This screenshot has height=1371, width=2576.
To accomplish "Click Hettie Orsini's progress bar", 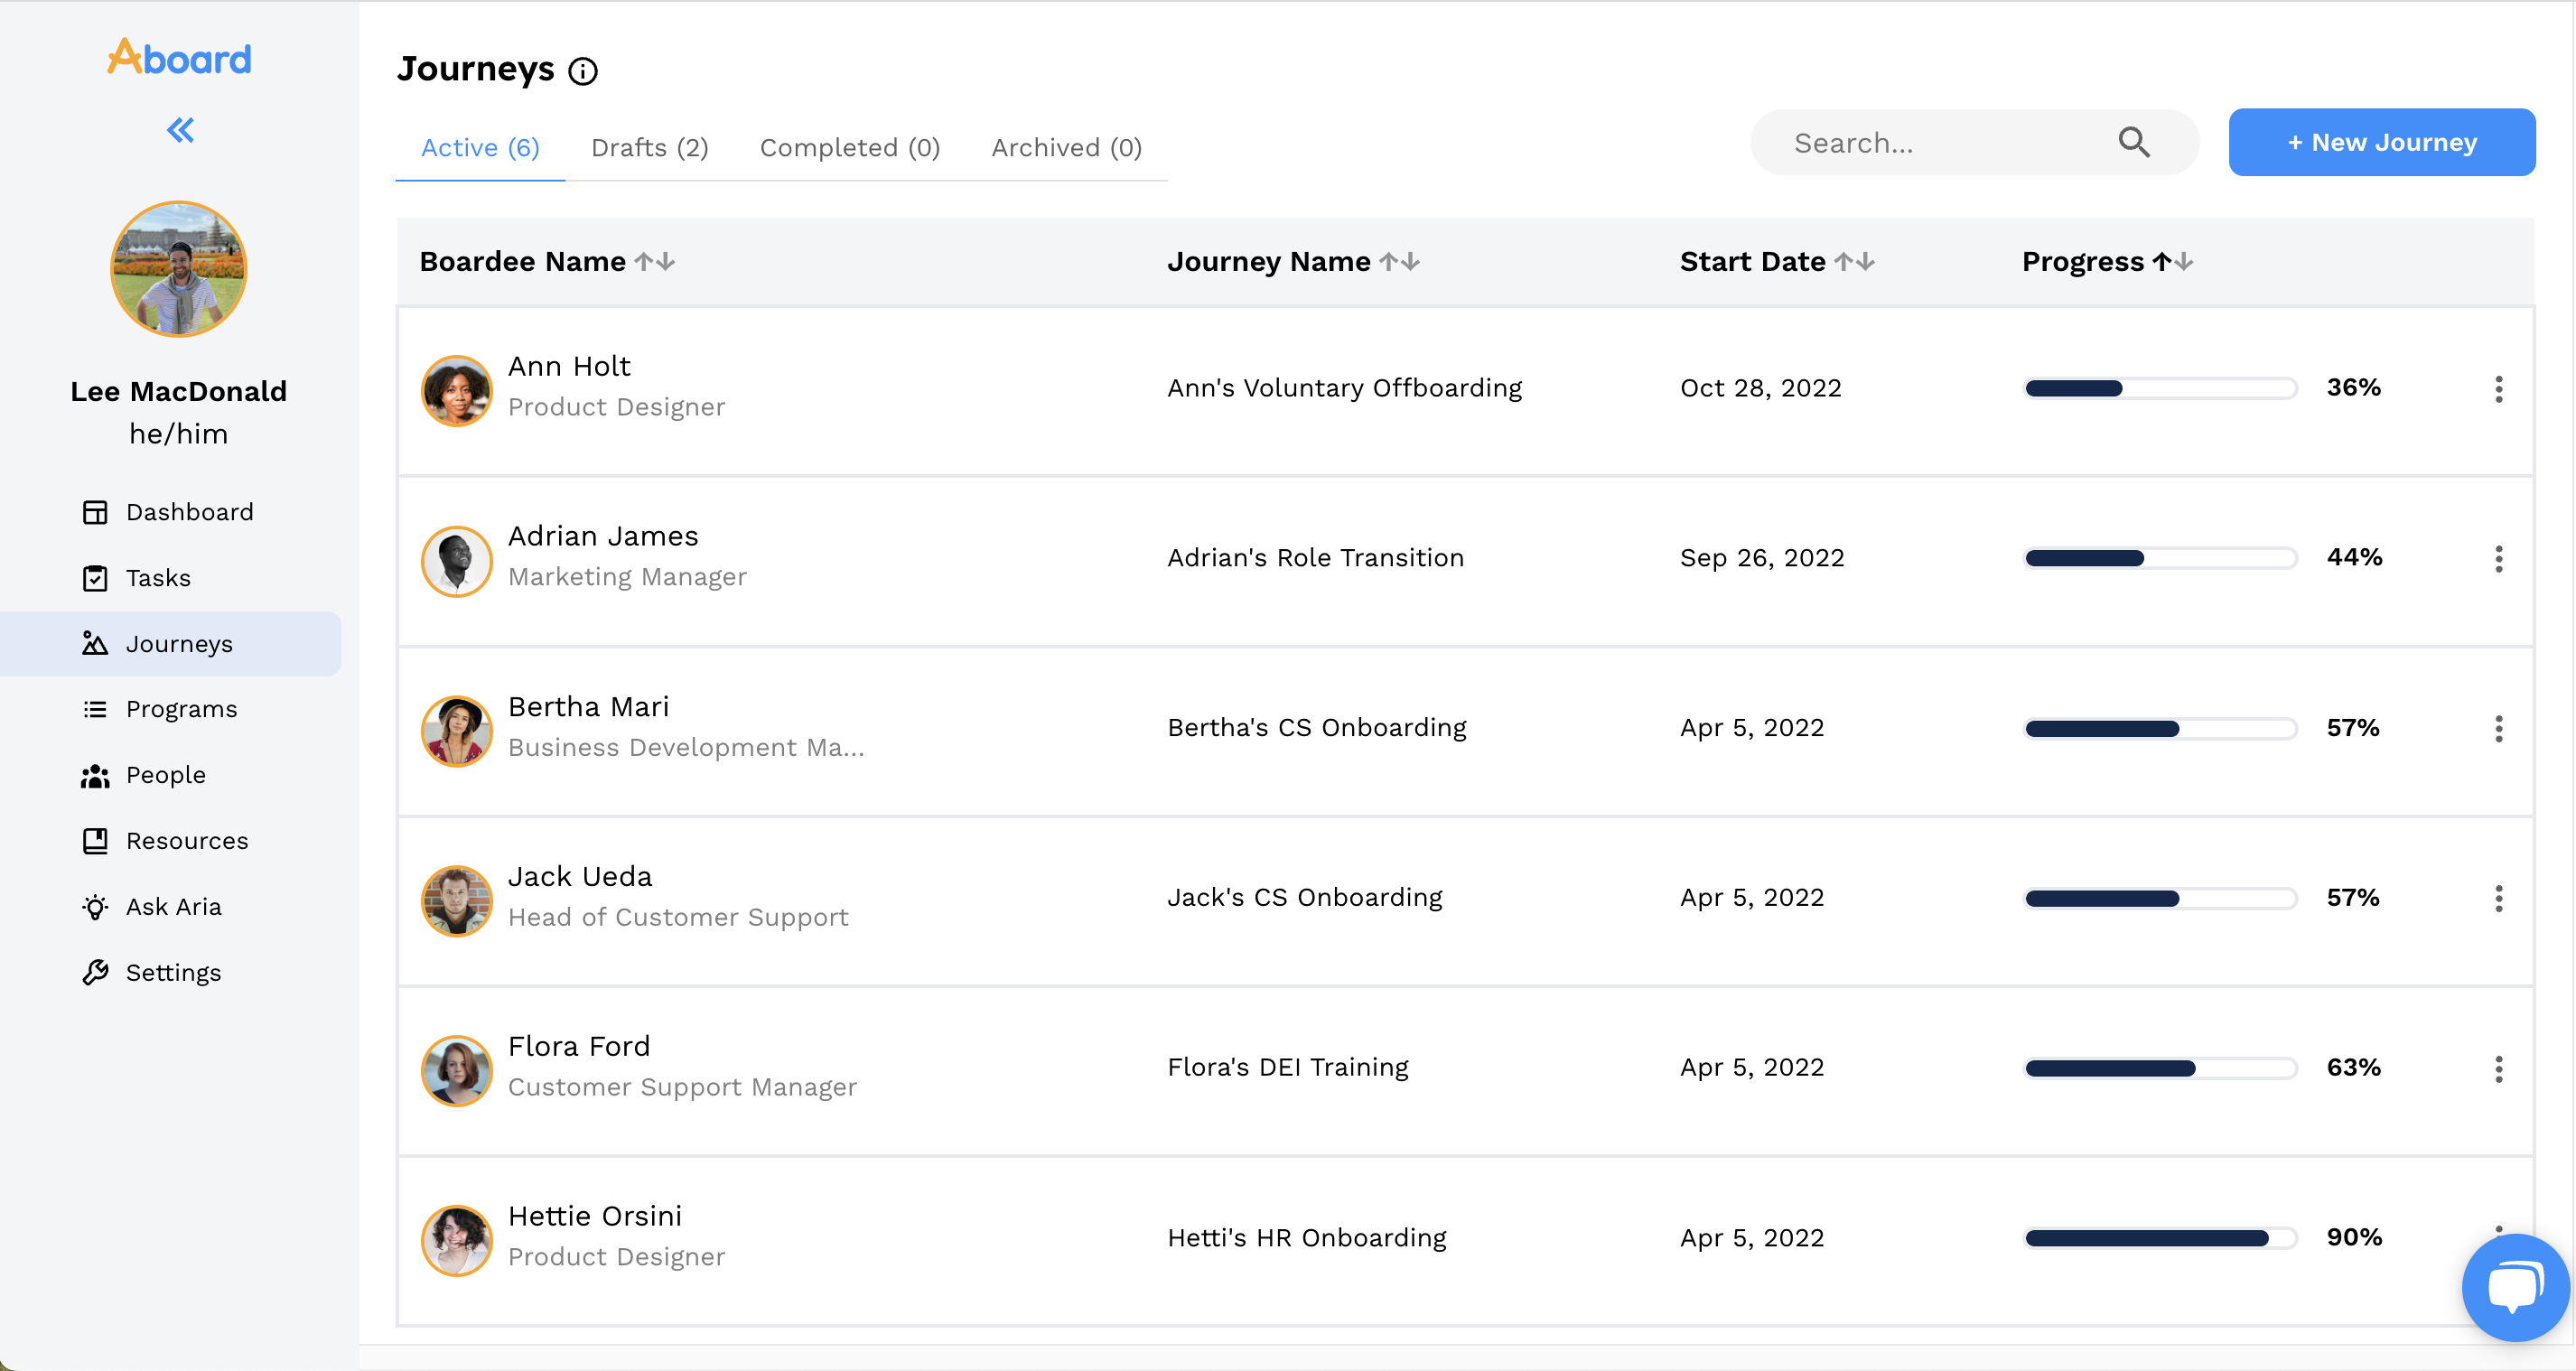I will [x=2160, y=1238].
